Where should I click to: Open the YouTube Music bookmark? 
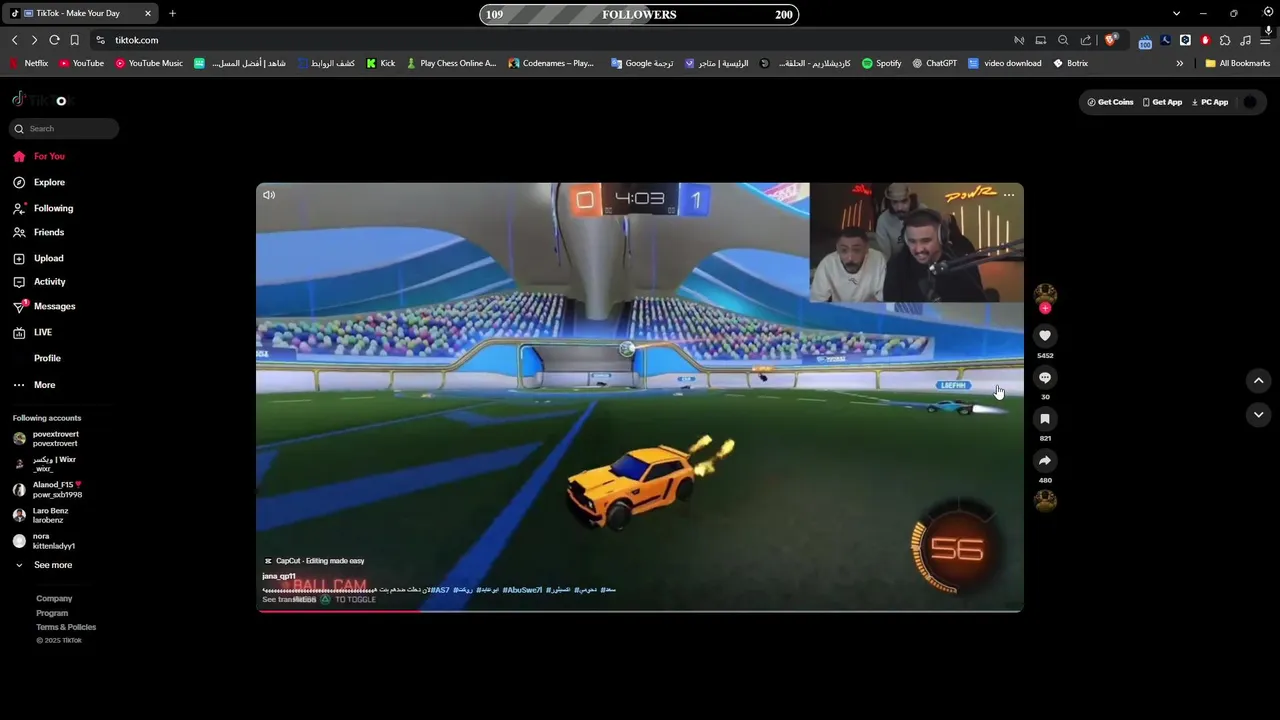[149, 63]
